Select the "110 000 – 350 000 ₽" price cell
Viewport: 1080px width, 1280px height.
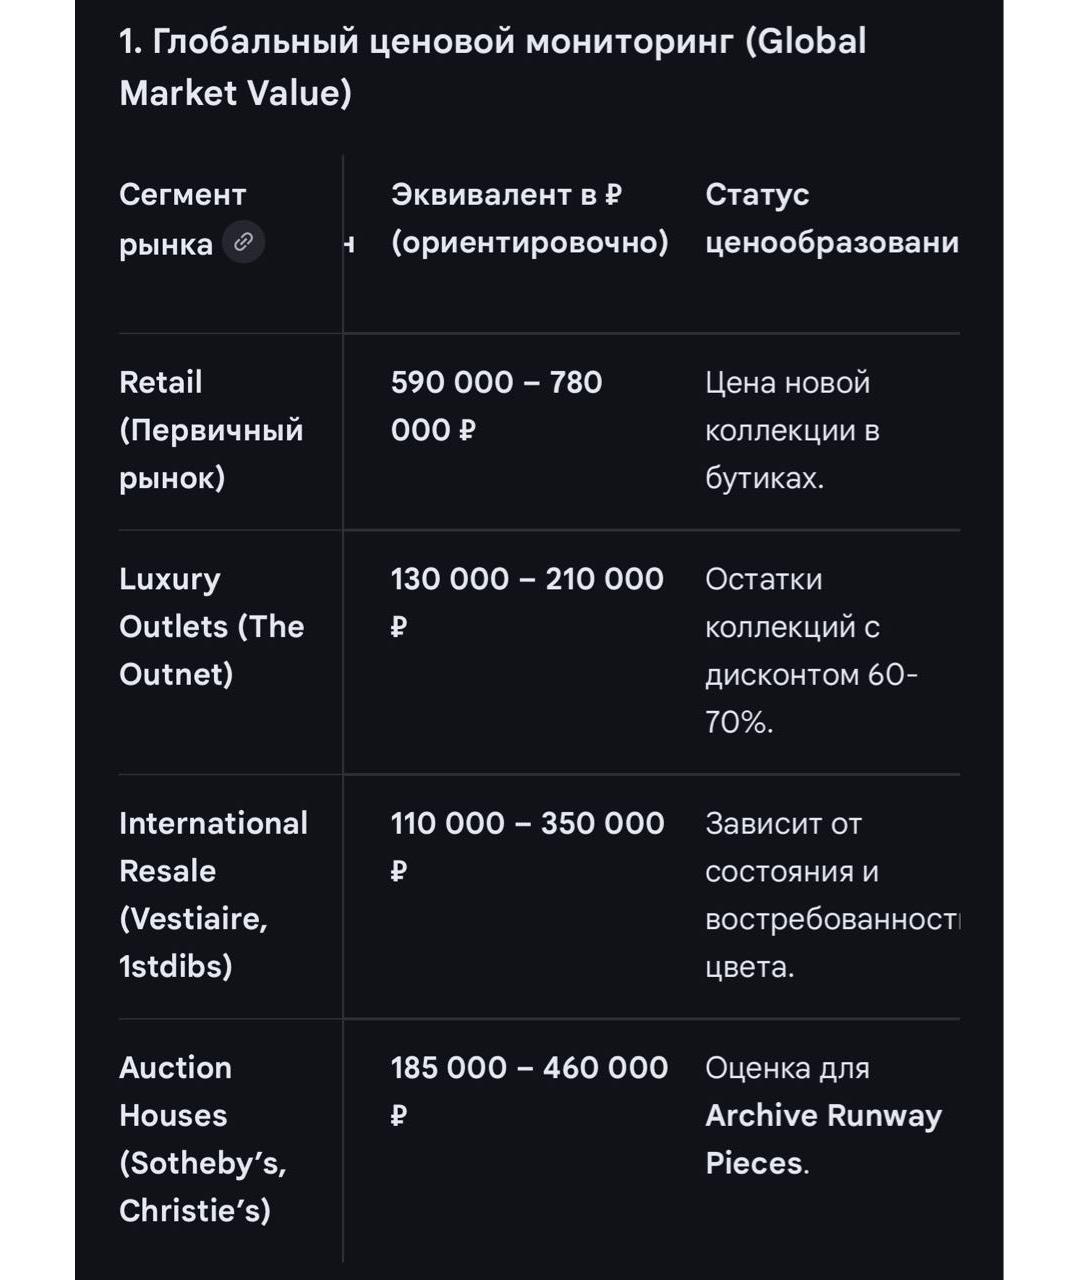tap(527, 846)
